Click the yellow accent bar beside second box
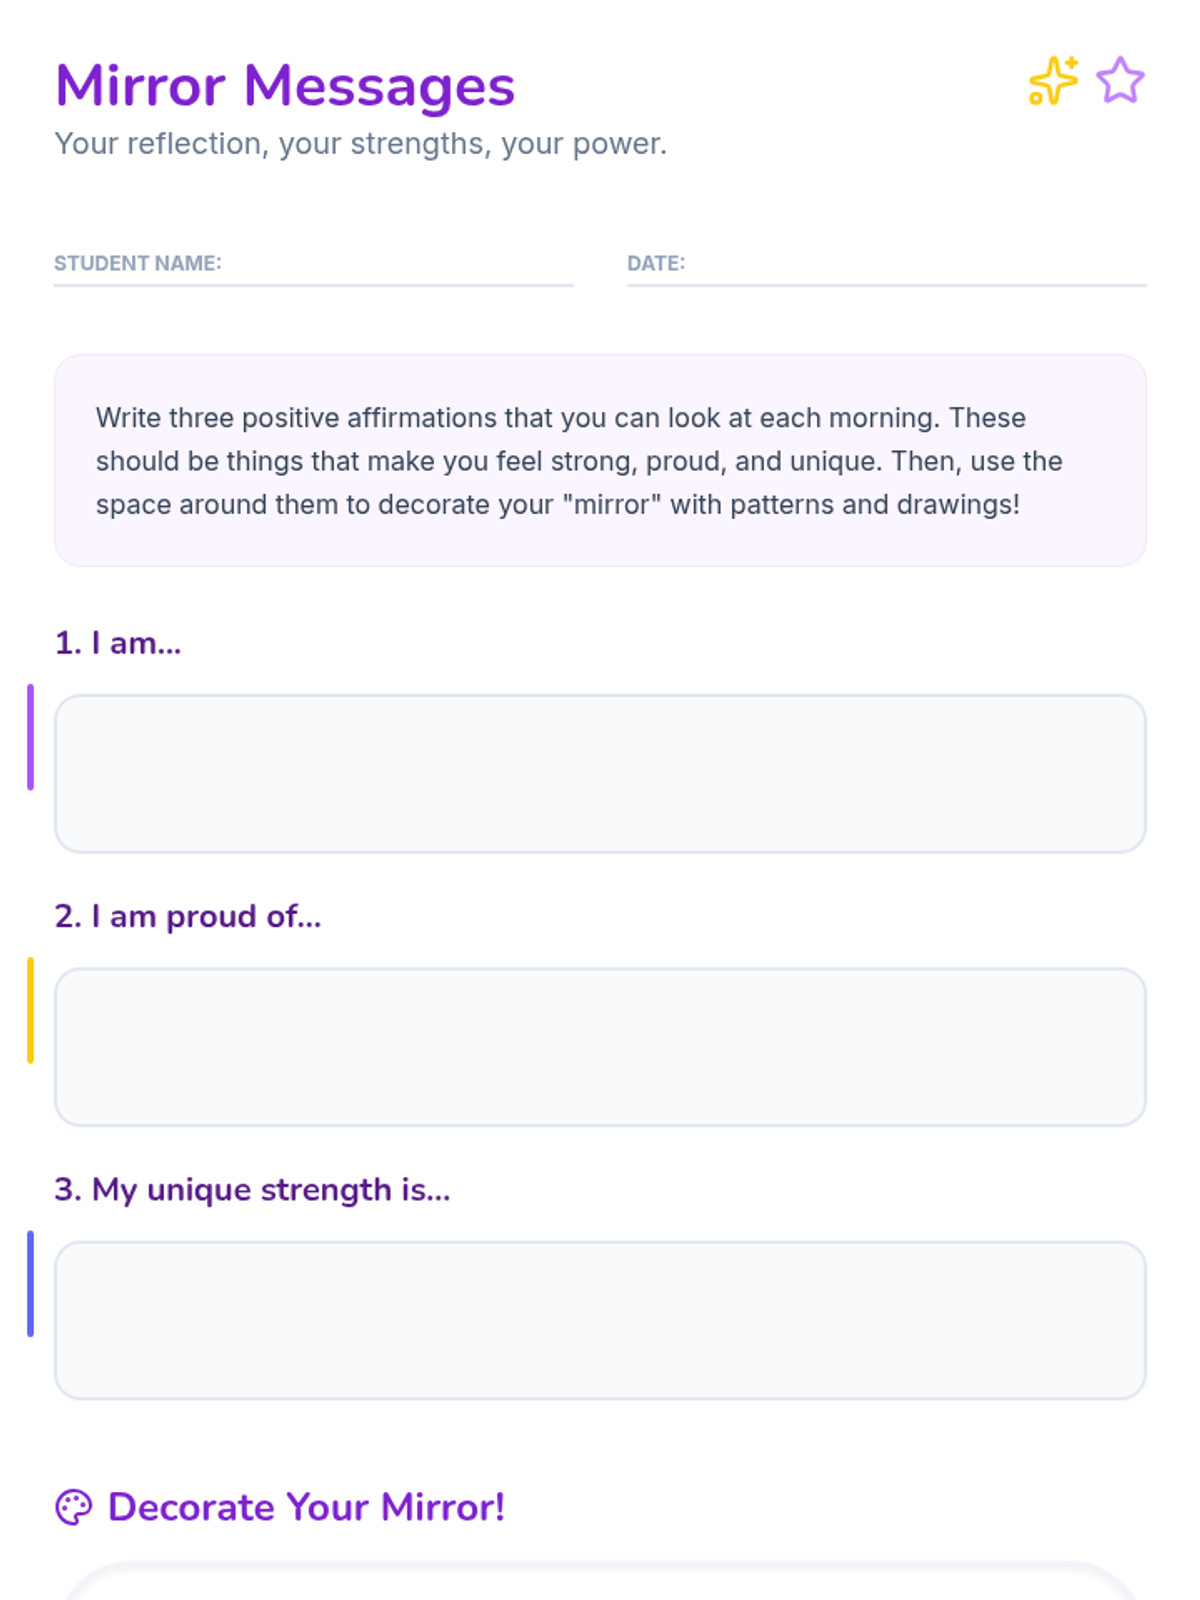 pyautogui.click(x=30, y=1010)
